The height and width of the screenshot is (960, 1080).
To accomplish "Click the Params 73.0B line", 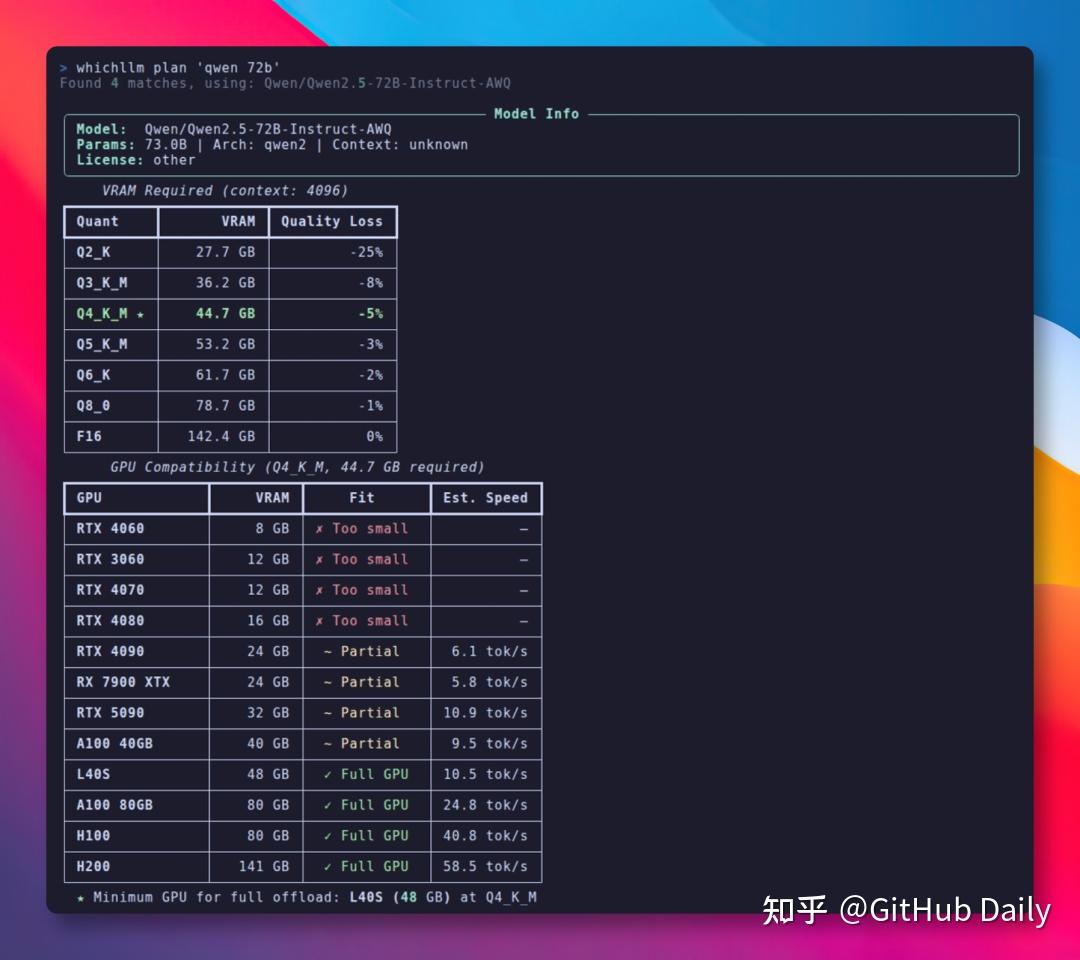I will click(272, 145).
